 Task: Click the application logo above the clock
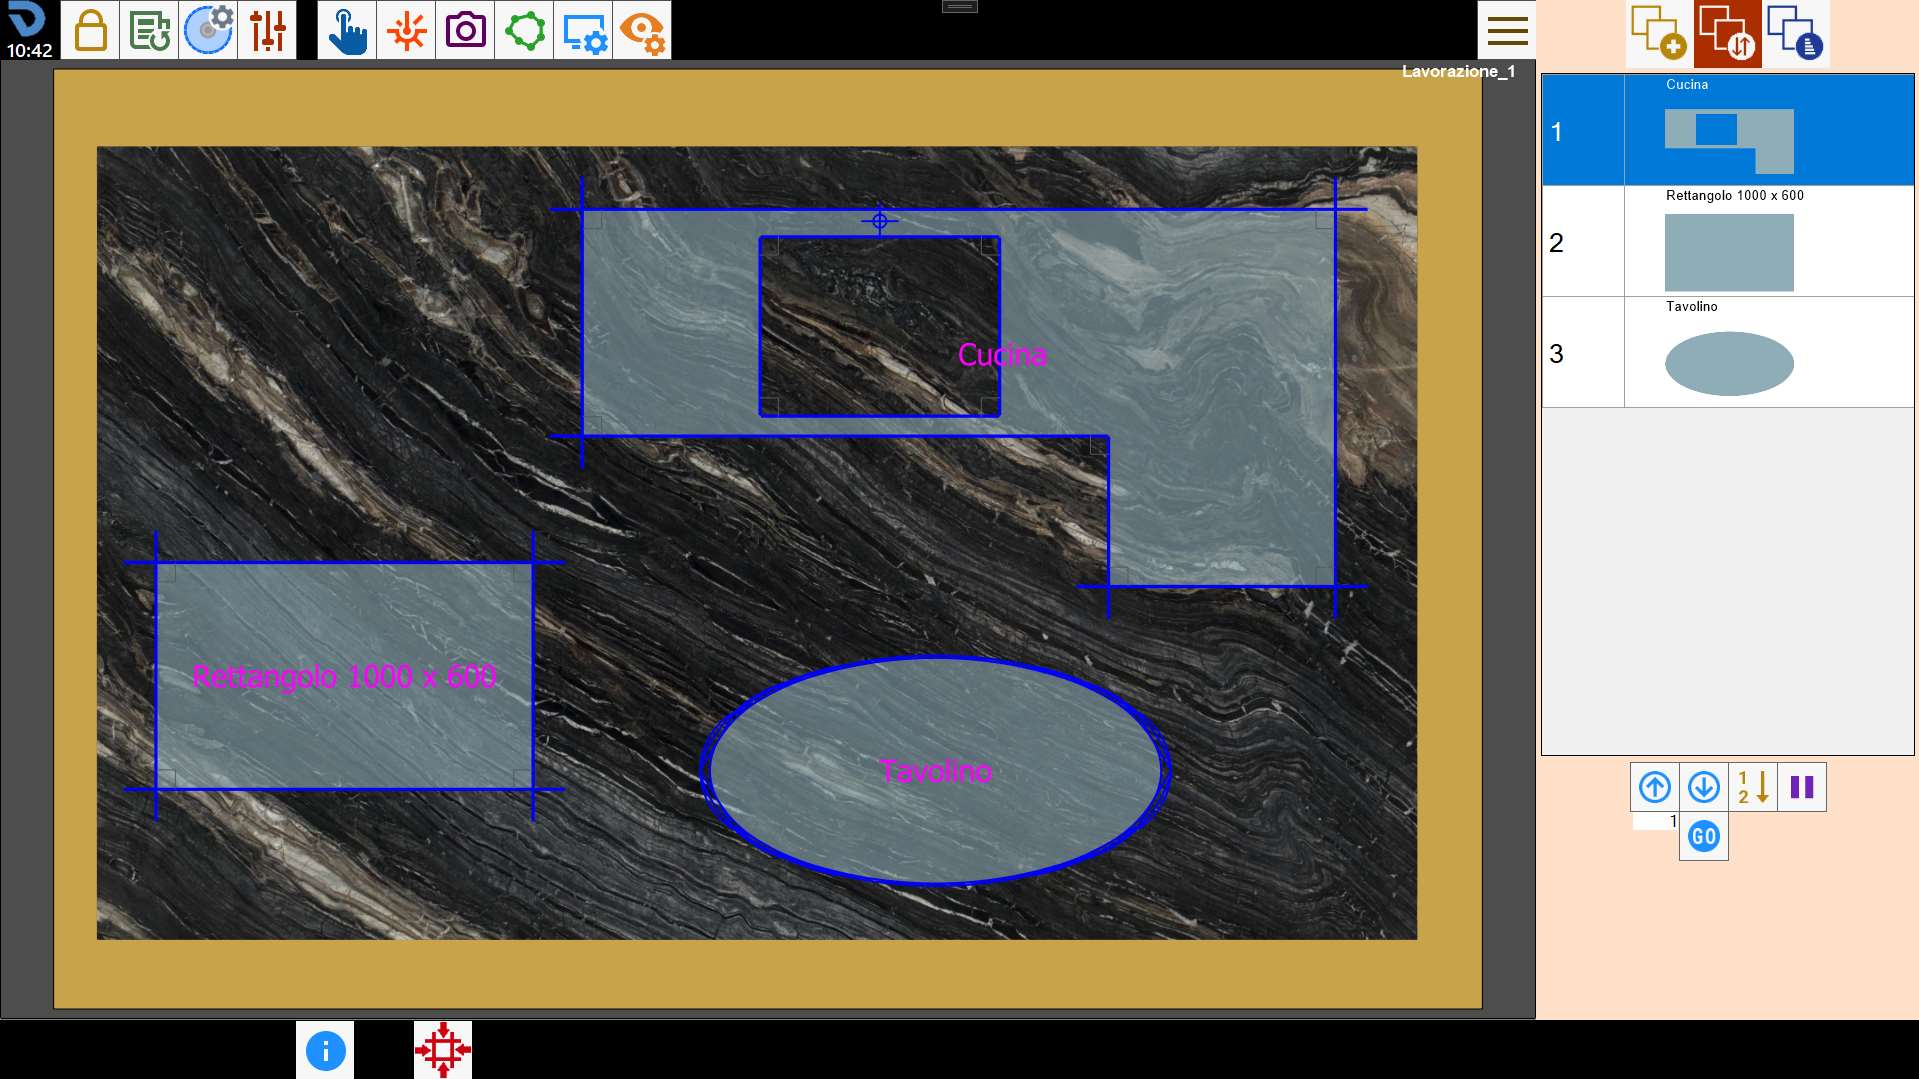[27, 19]
